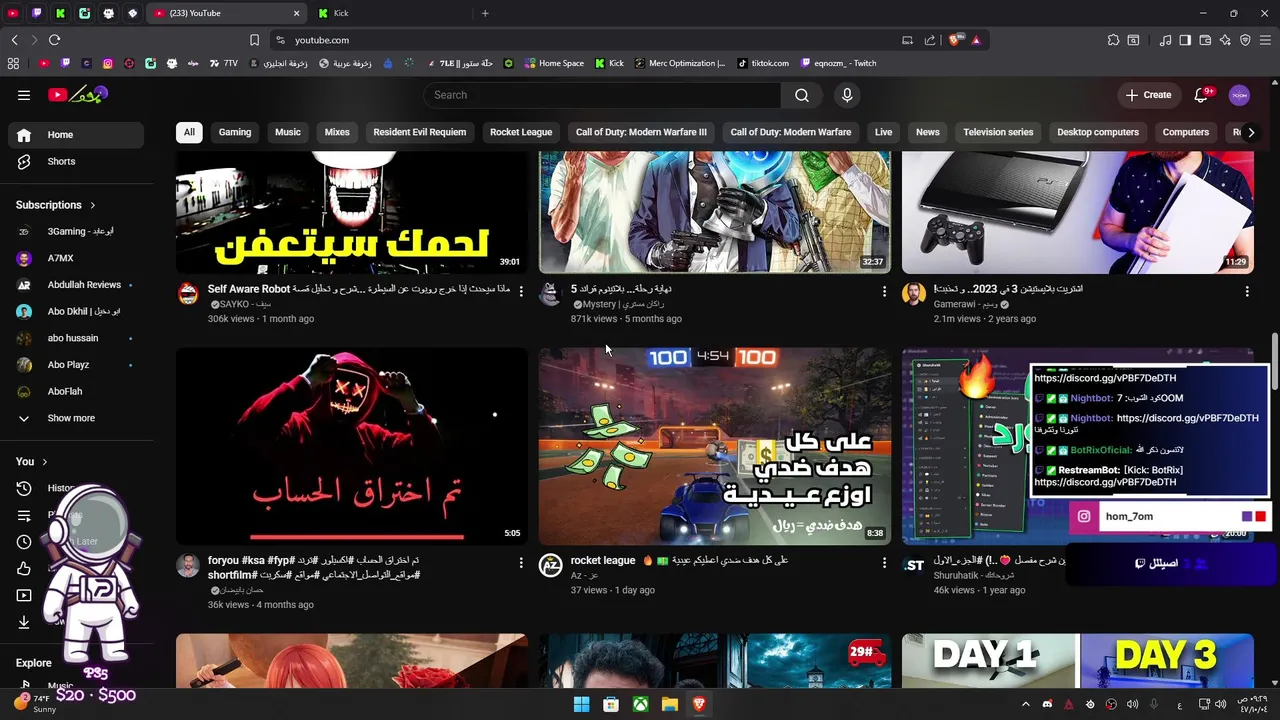1280x720 pixels.
Task: Select the Television series chip
Action: [998, 132]
